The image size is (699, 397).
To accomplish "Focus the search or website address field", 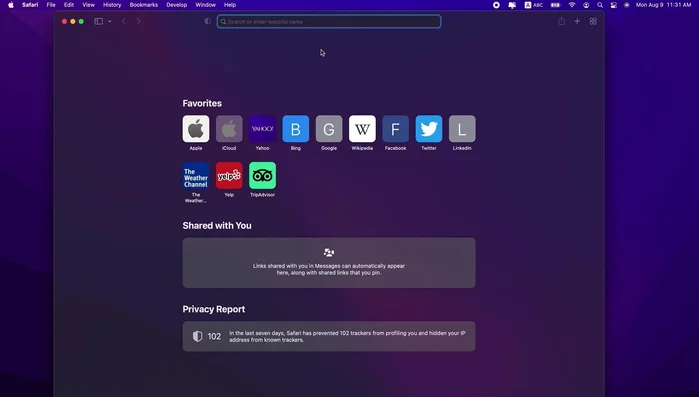I will [329, 21].
